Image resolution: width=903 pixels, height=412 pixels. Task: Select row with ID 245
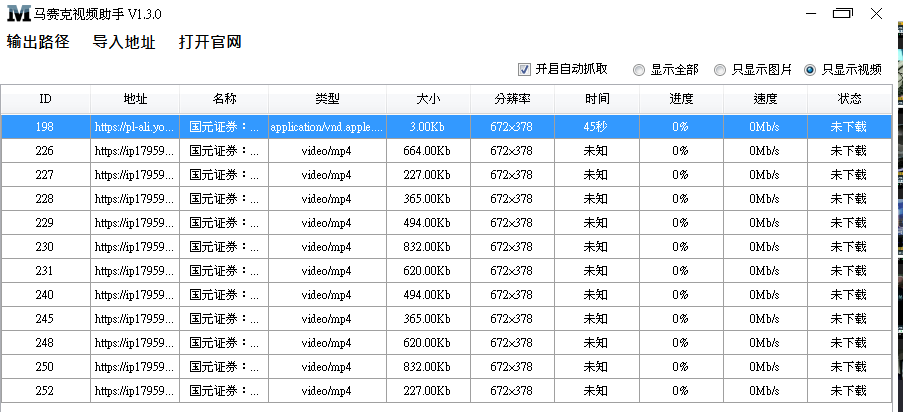click(x=446, y=319)
